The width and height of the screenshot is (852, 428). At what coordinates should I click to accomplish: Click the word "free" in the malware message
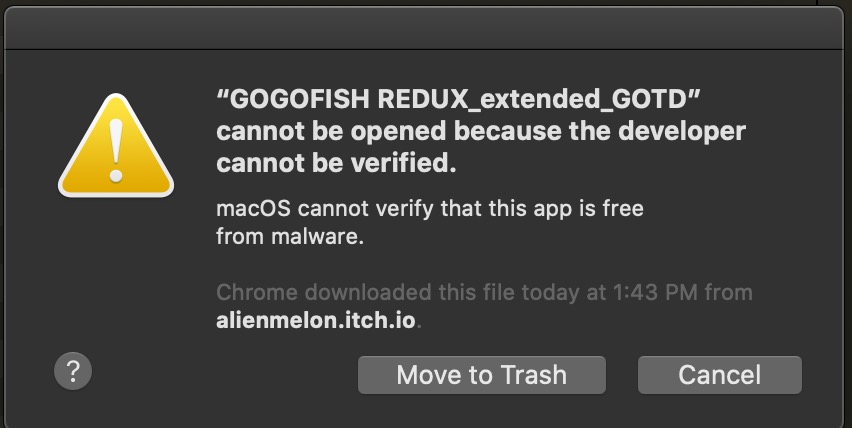click(x=622, y=210)
